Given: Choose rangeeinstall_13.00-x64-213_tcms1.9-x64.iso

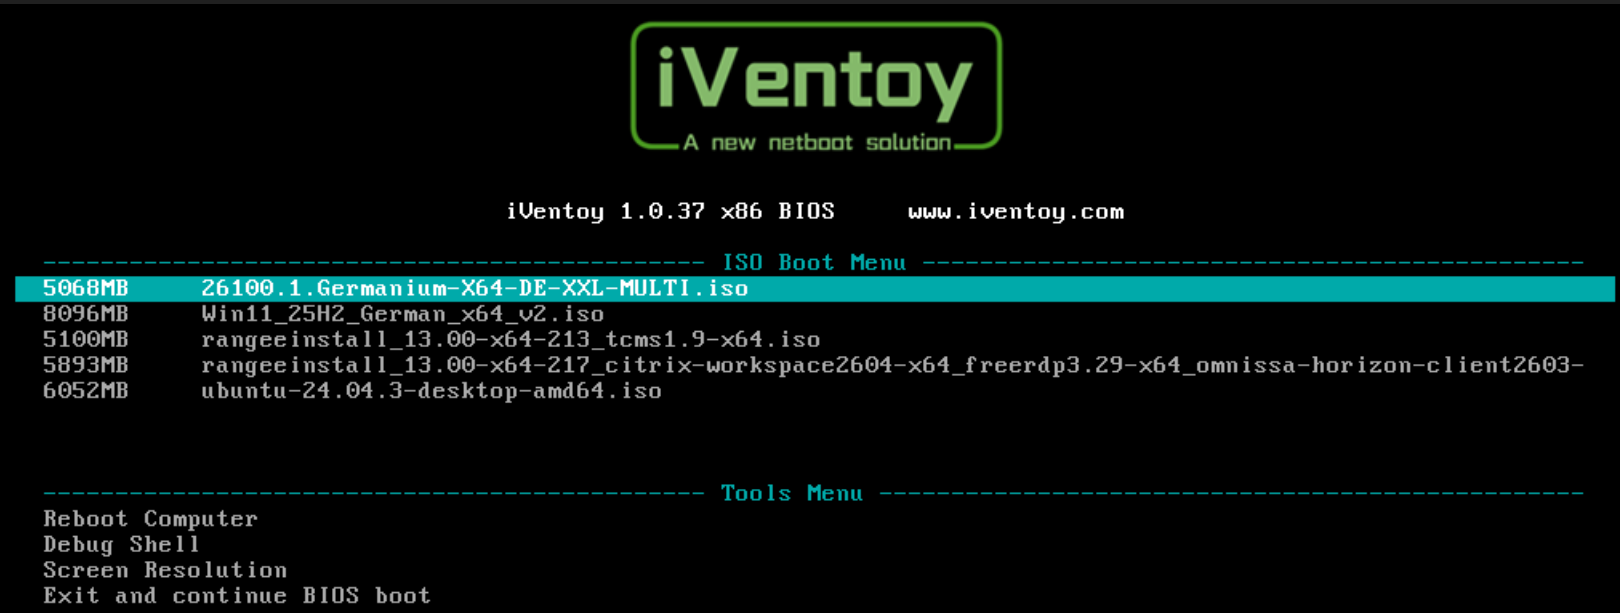Looking at the screenshot, I should (510, 340).
